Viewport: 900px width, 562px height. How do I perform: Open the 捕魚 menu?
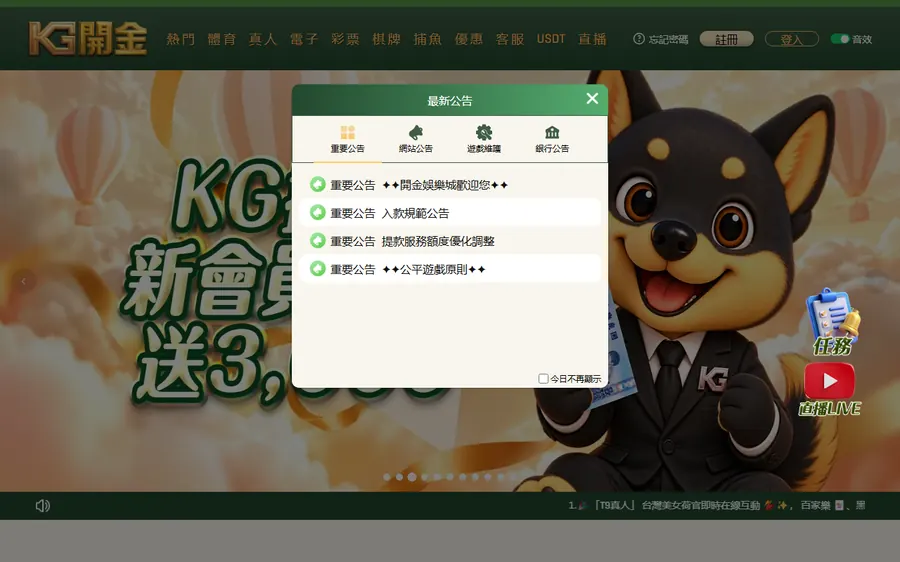(x=428, y=39)
